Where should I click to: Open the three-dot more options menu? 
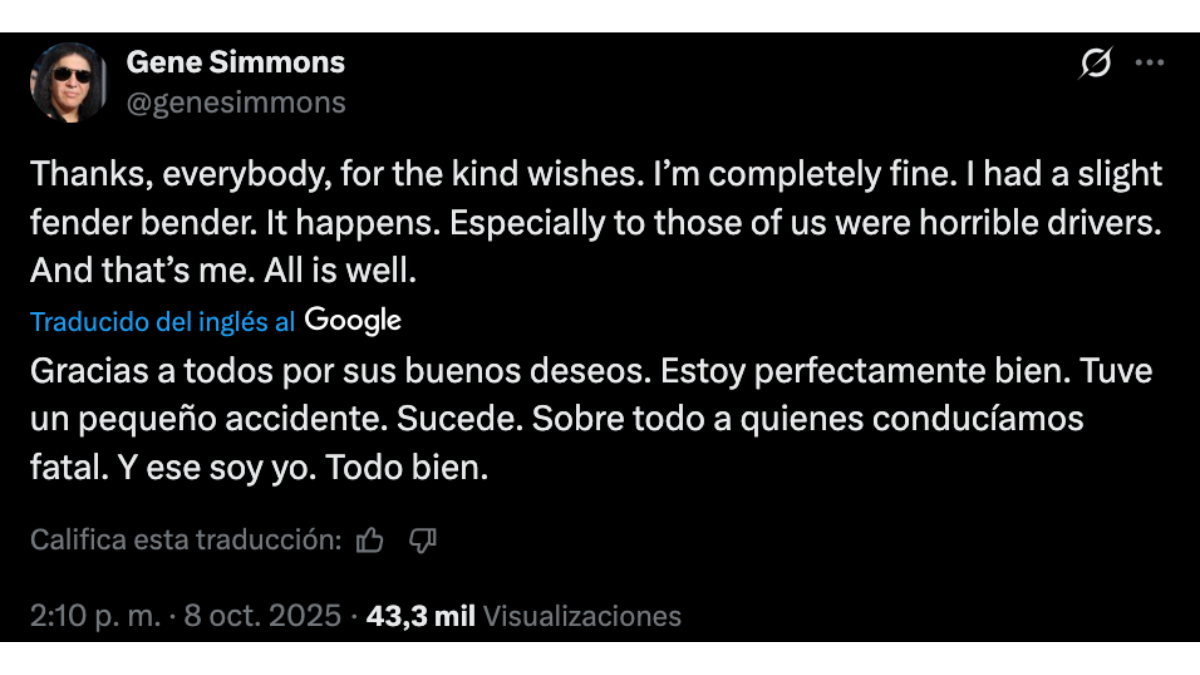pyautogui.click(x=1149, y=63)
